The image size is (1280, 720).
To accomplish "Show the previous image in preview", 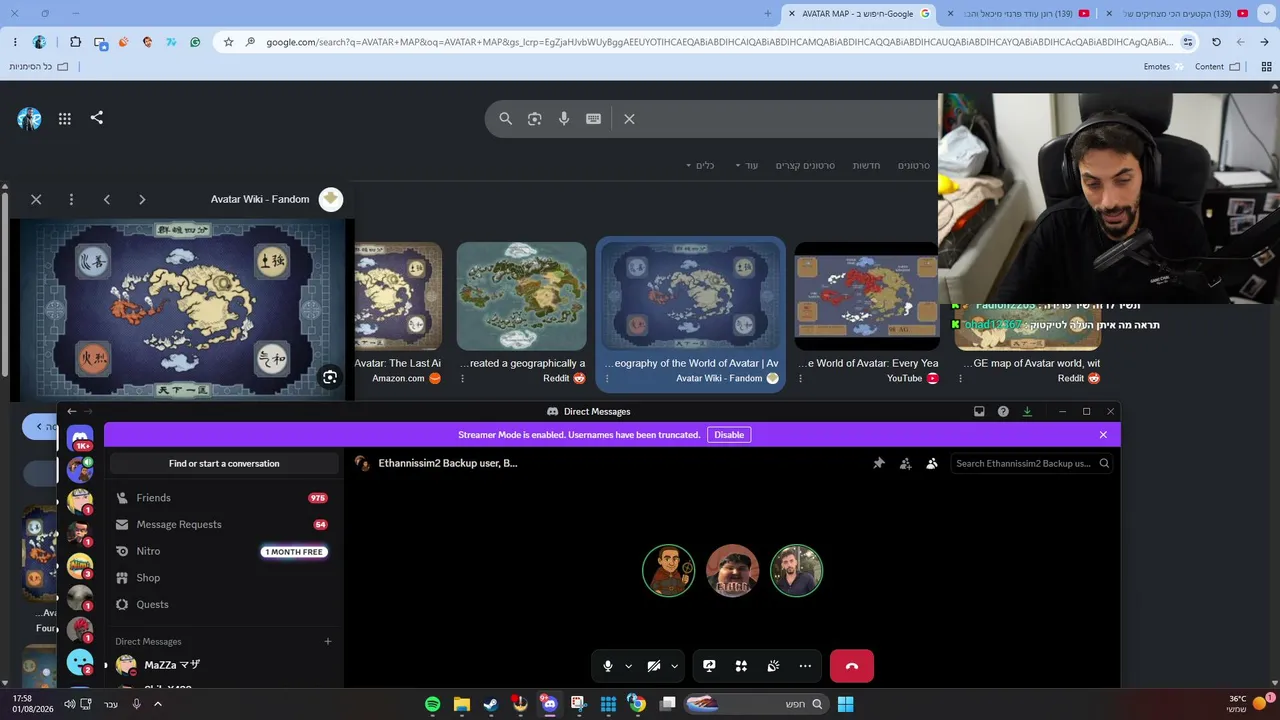I will (x=107, y=200).
